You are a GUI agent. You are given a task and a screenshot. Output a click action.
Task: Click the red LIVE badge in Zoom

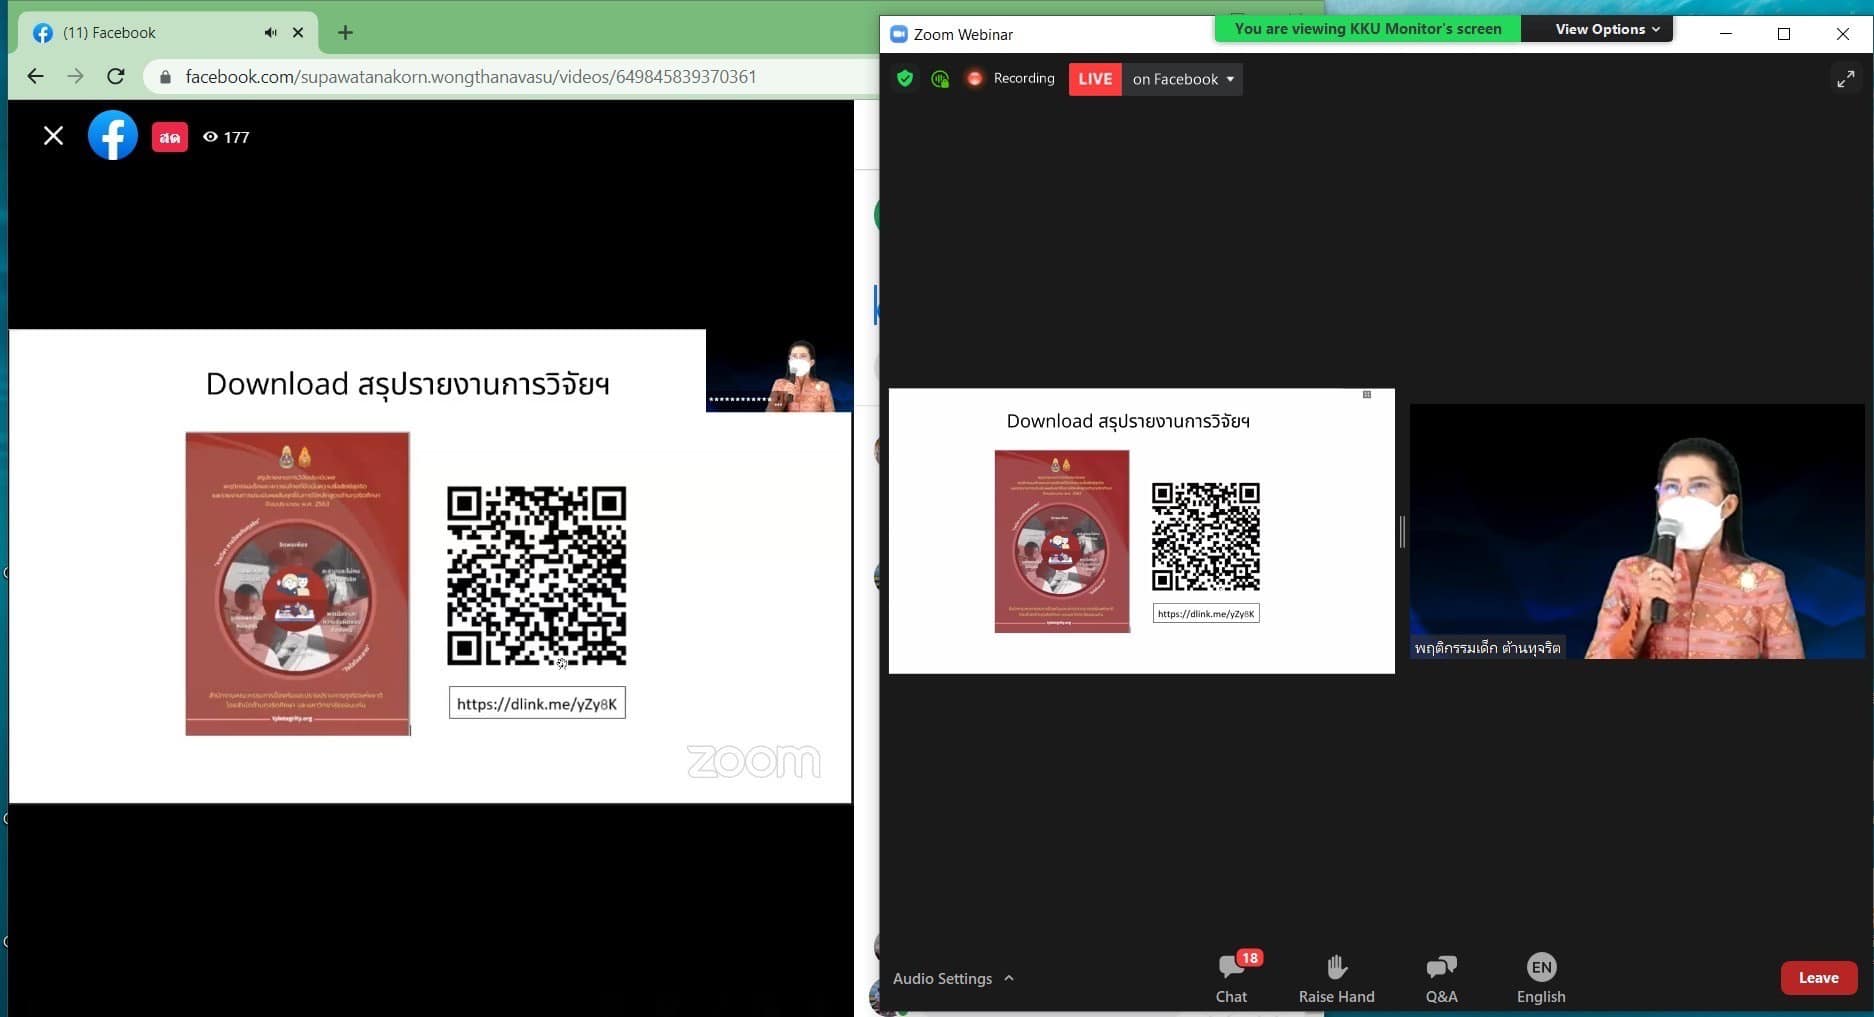click(1095, 79)
